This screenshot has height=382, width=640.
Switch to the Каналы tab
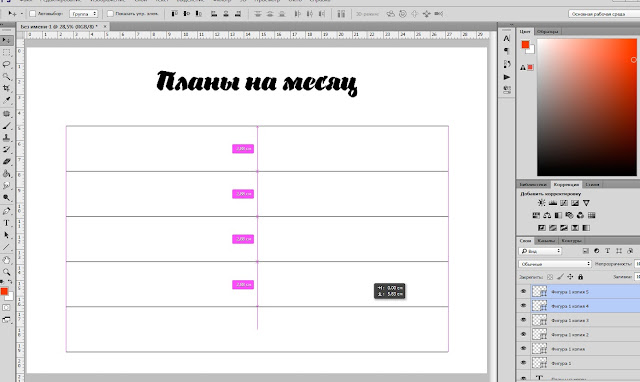(x=546, y=241)
